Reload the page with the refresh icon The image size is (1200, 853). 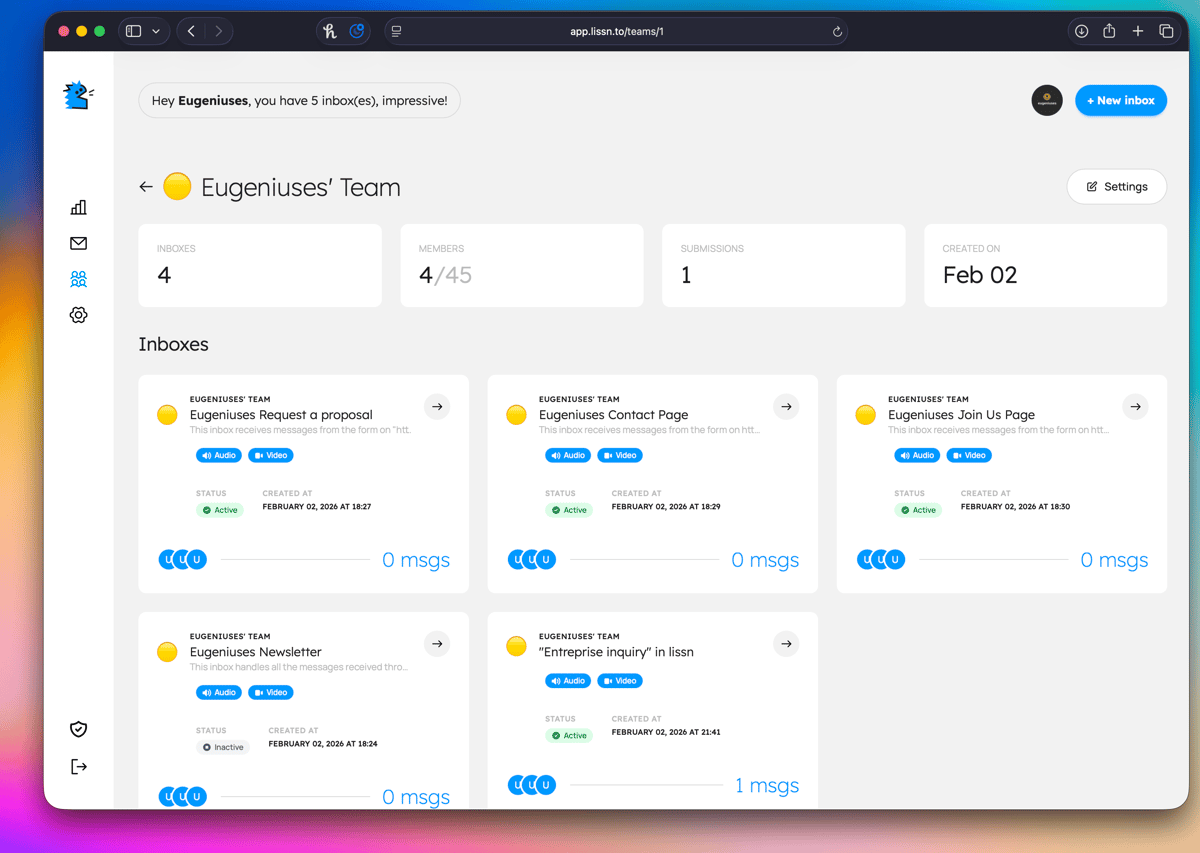(x=837, y=31)
